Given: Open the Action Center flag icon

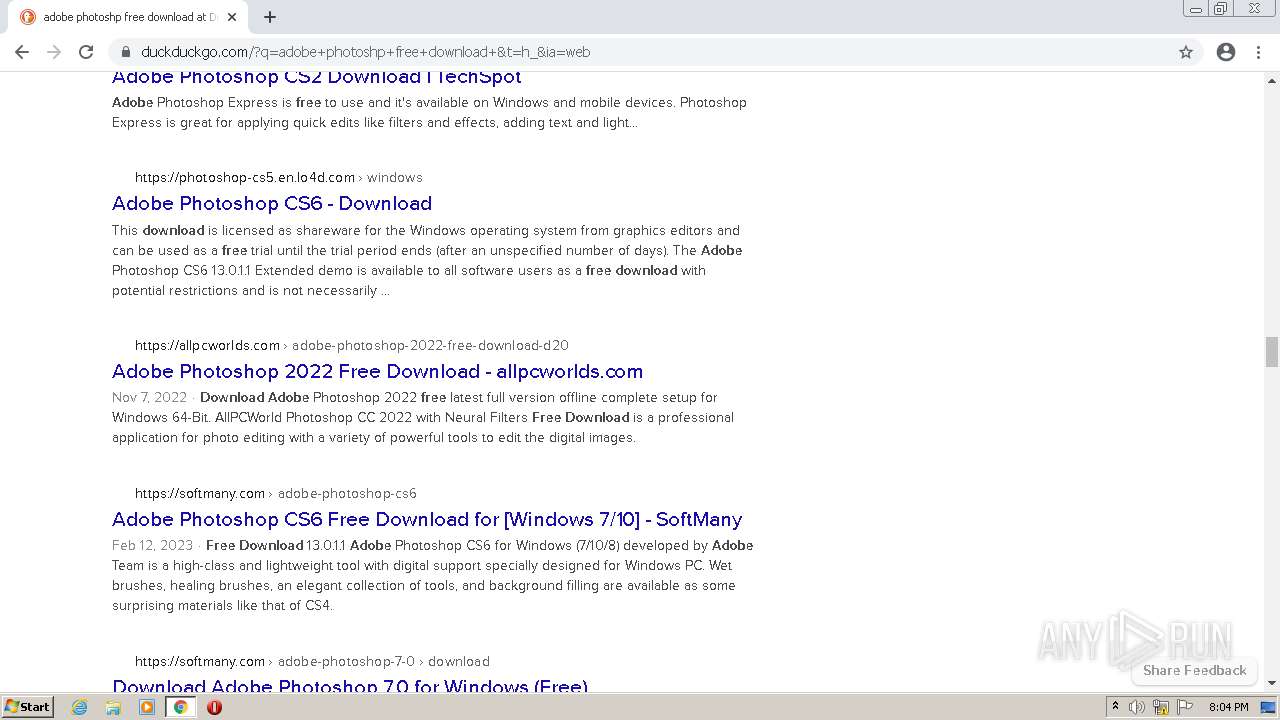Looking at the screenshot, I should [1184, 707].
